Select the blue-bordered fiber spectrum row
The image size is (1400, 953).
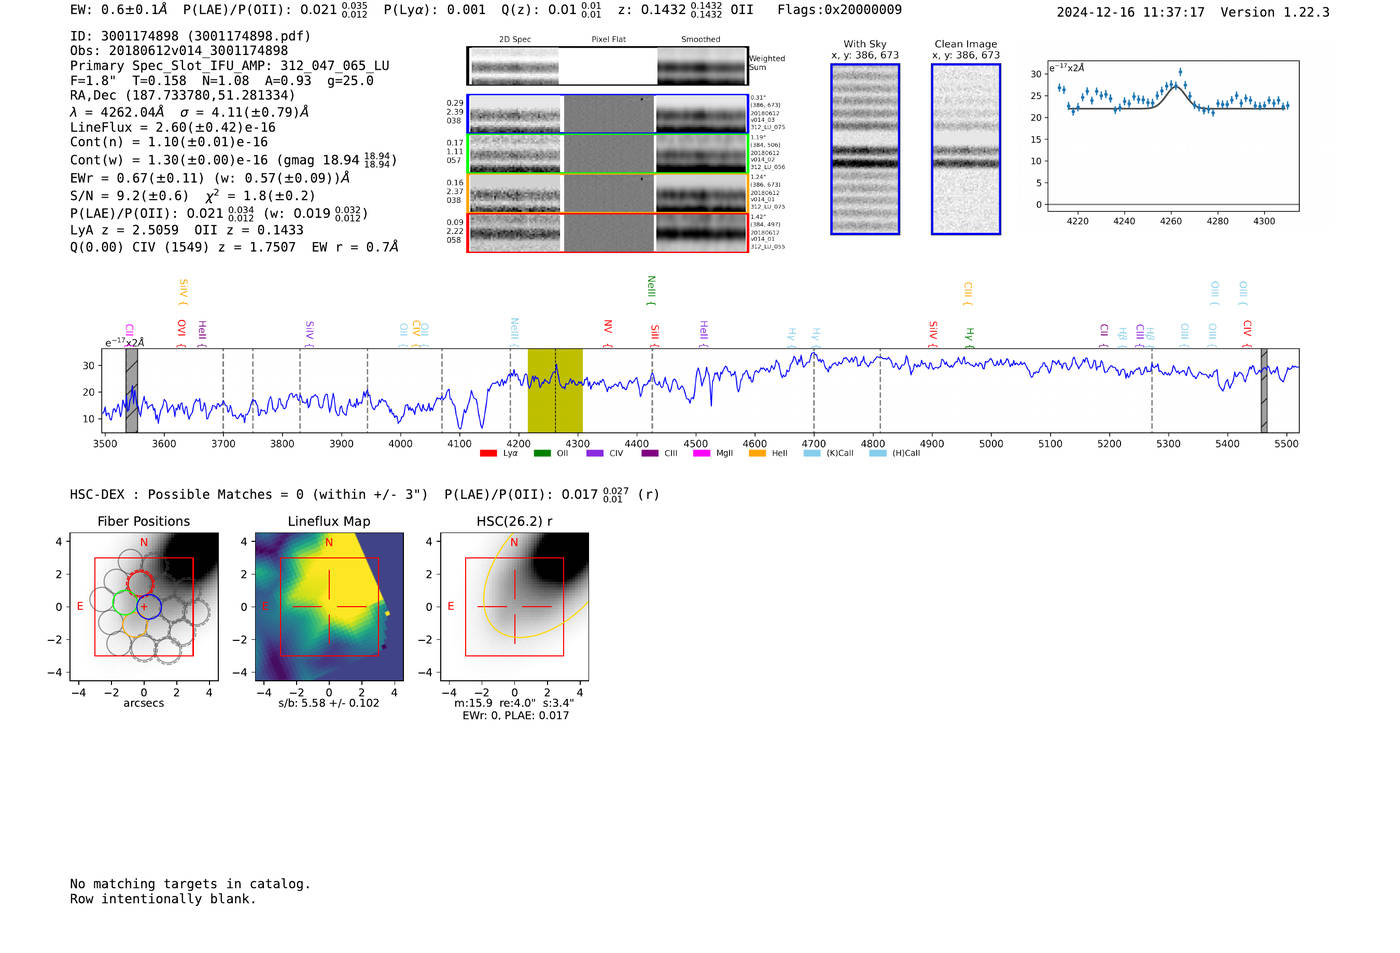(x=608, y=114)
